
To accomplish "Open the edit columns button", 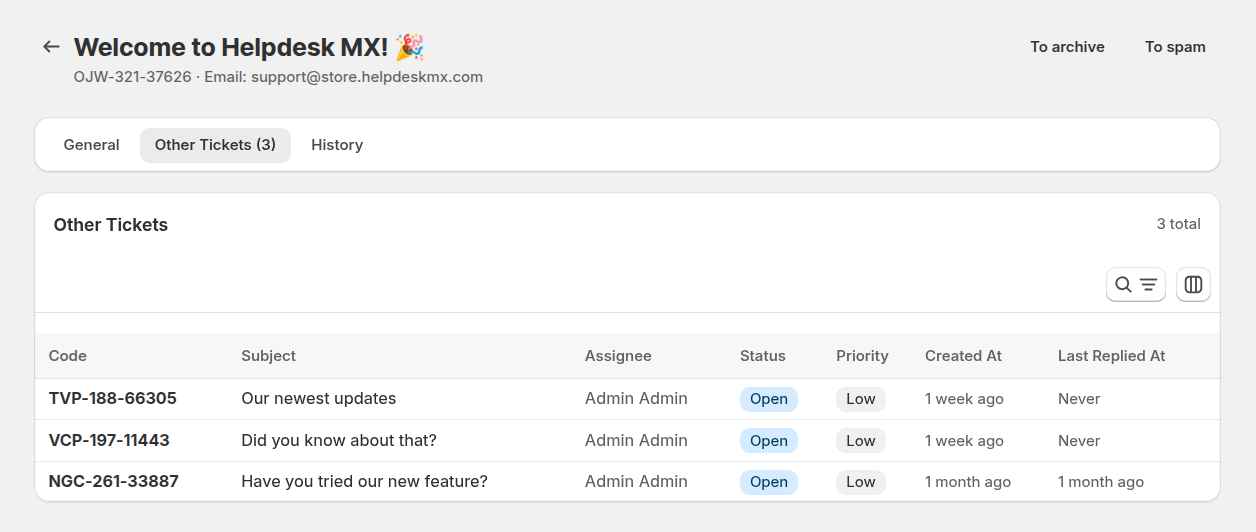I will (x=1193, y=285).
